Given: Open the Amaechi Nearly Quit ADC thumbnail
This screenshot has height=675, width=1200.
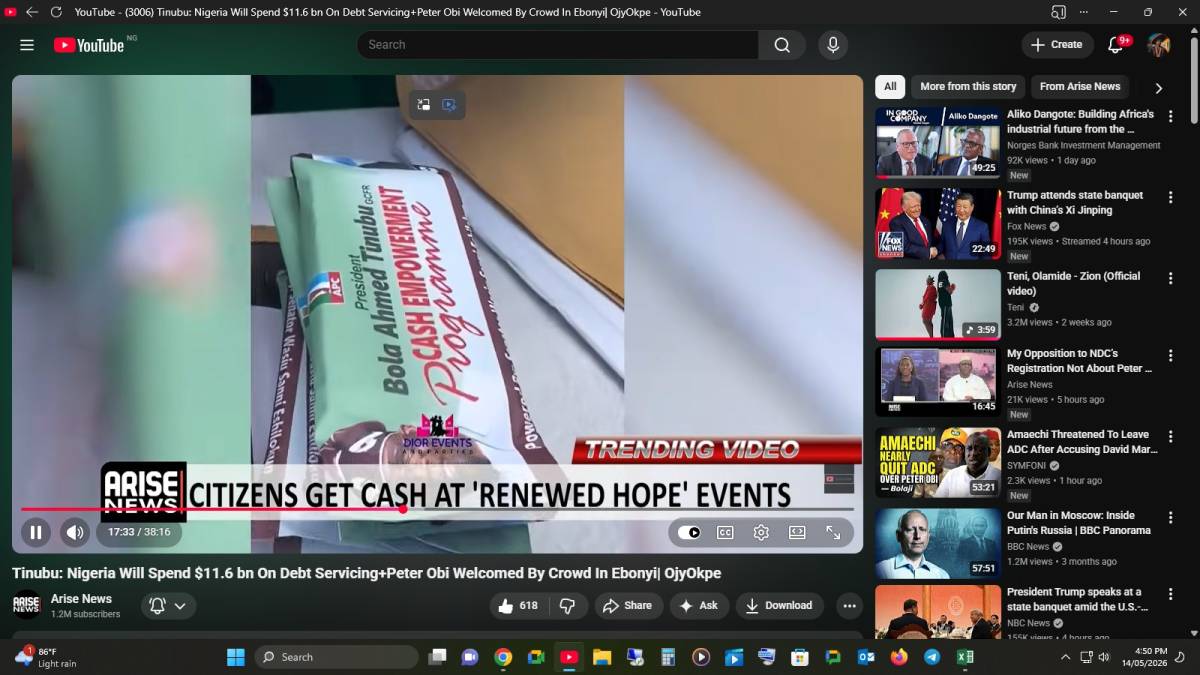Looking at the screenshot, I should pyautogui.click(x=938, y=462).
